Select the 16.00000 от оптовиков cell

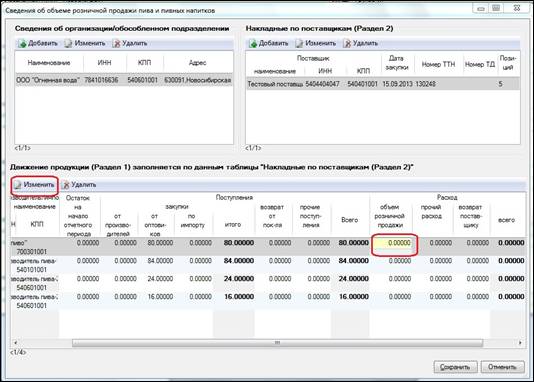coord(160,297)
